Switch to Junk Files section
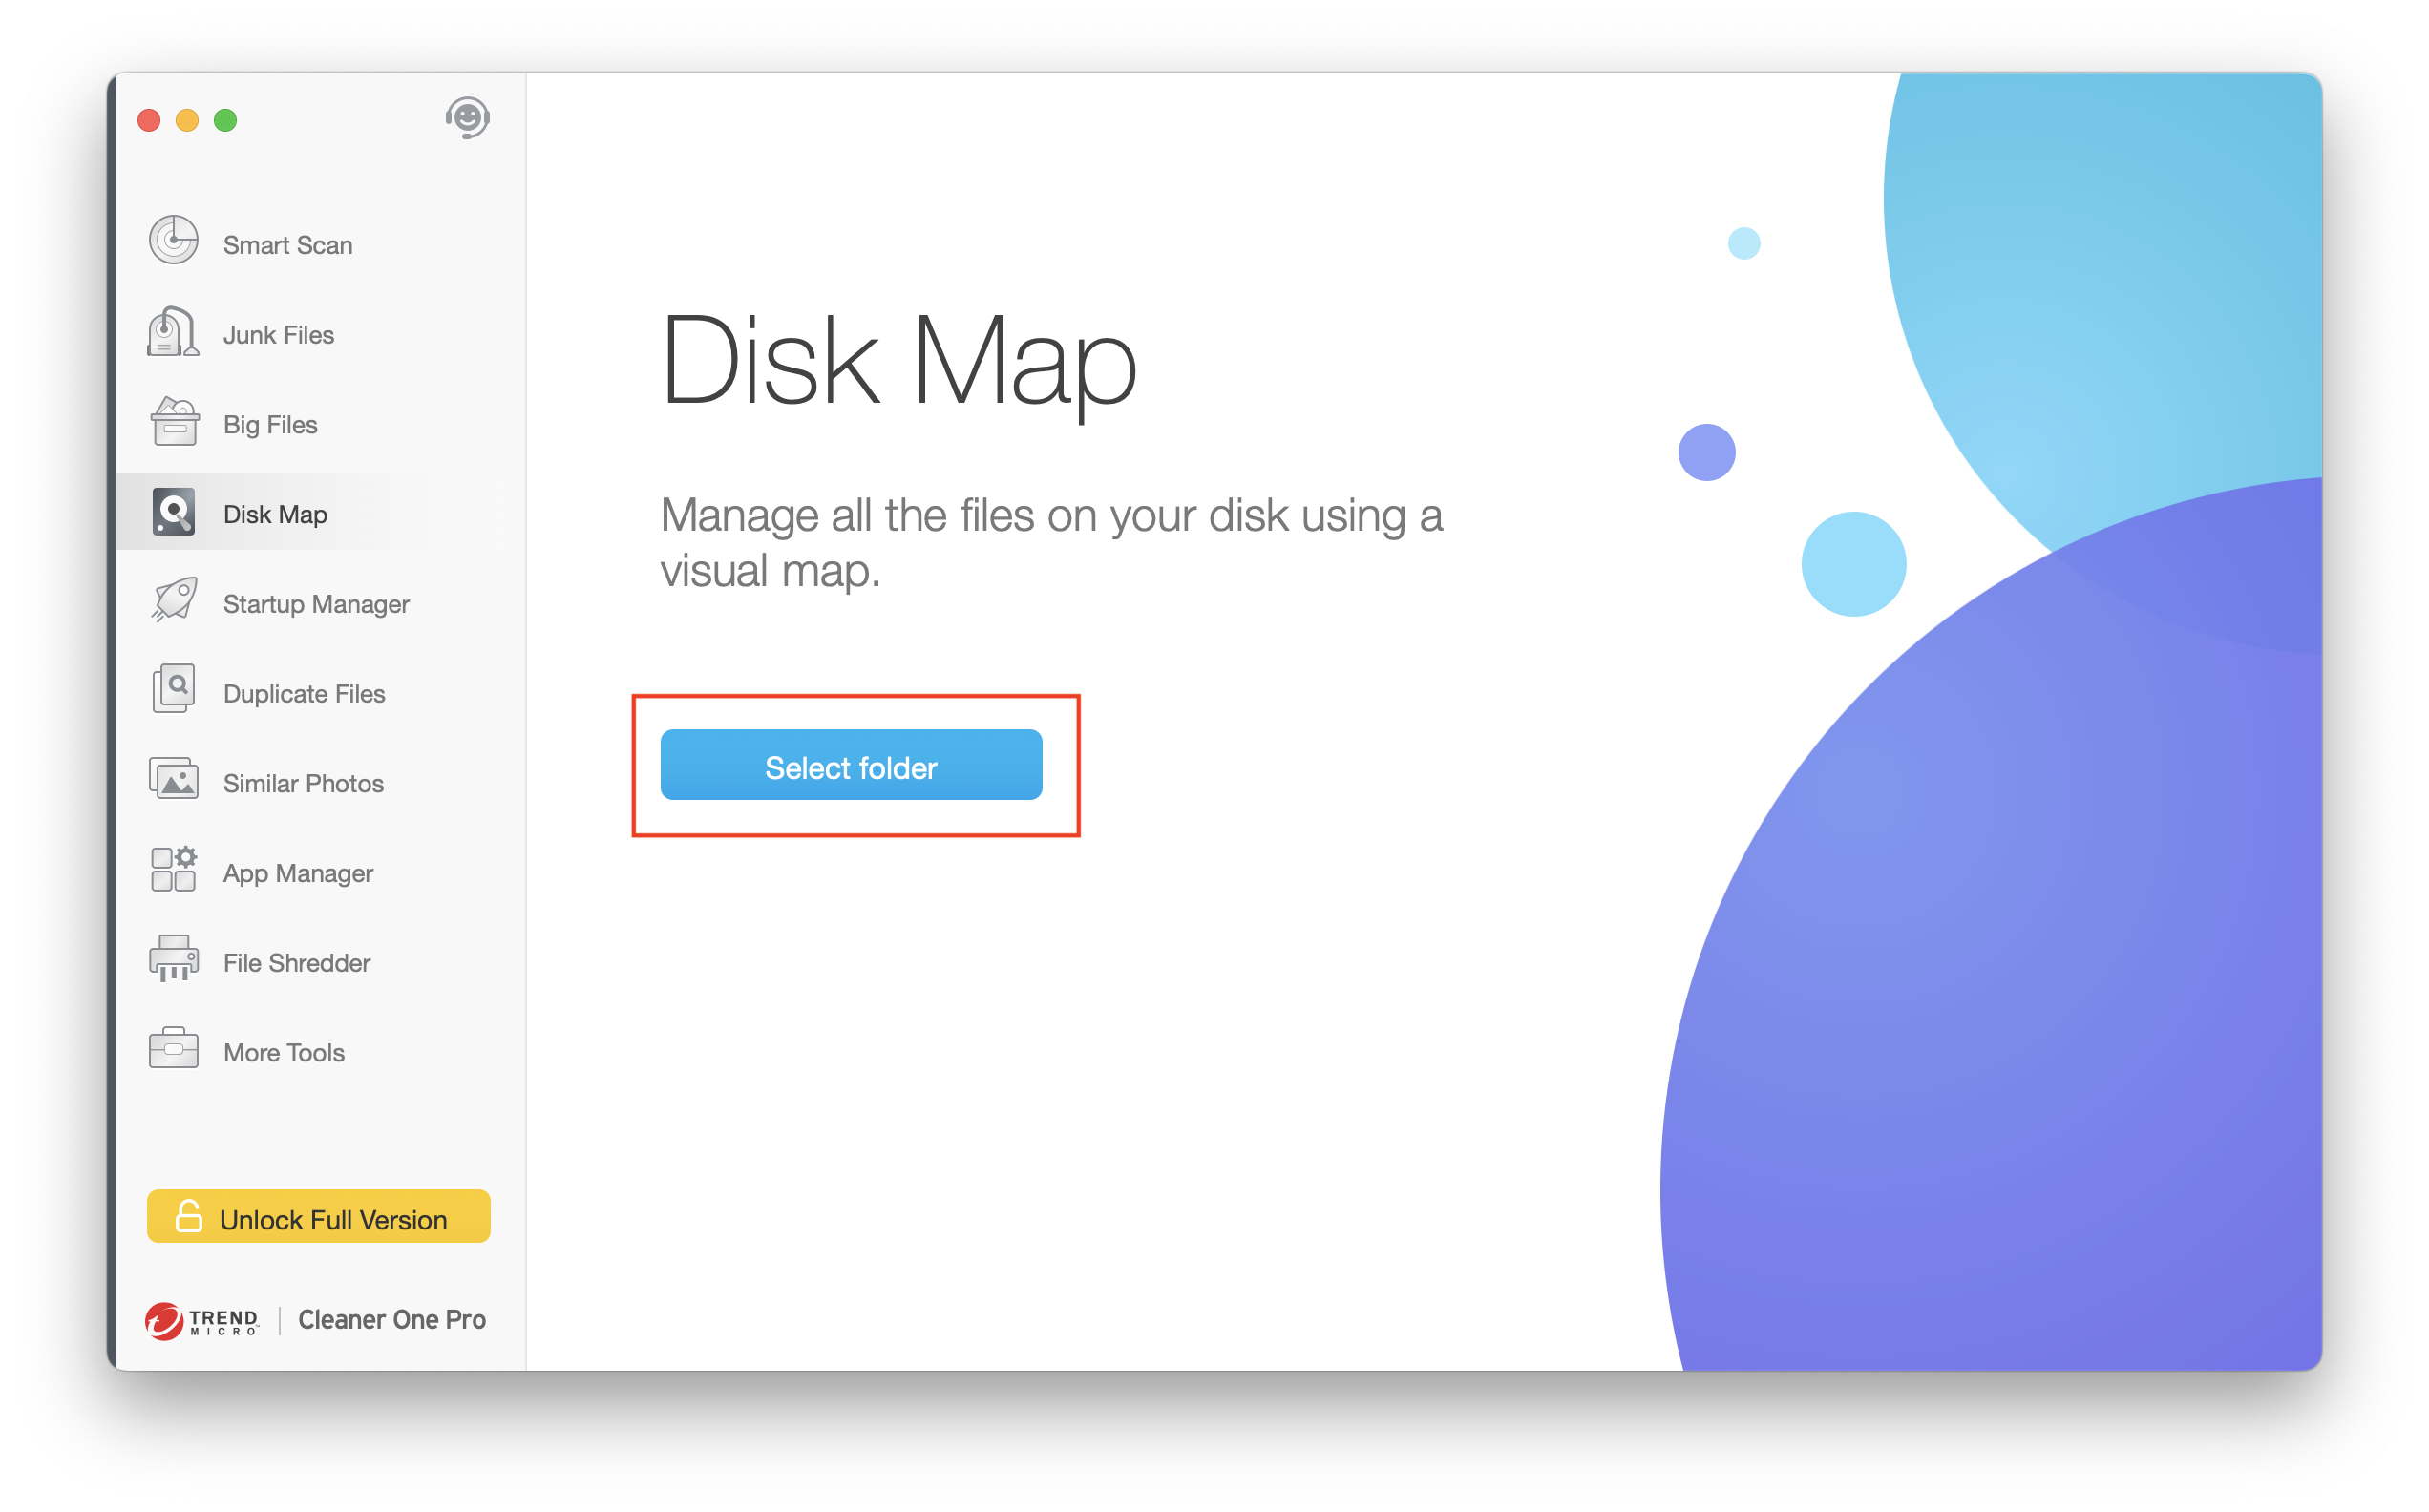 tap(278, 335)
